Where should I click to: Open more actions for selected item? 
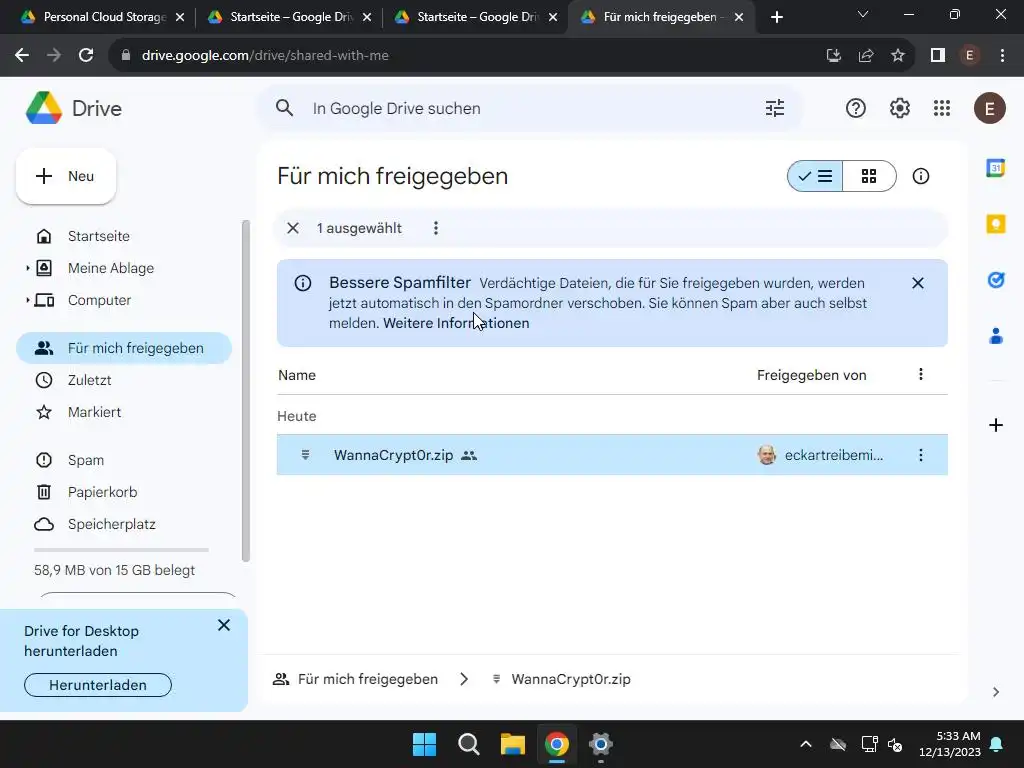[436, 228]
